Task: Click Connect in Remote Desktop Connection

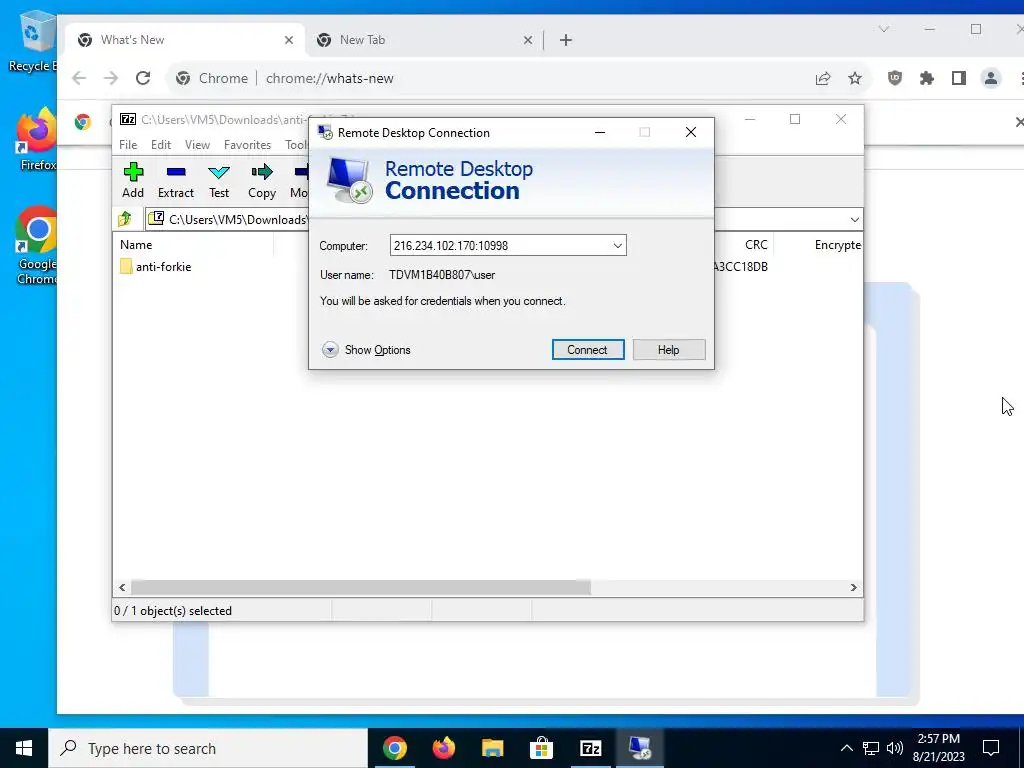Action: (588, 349)
